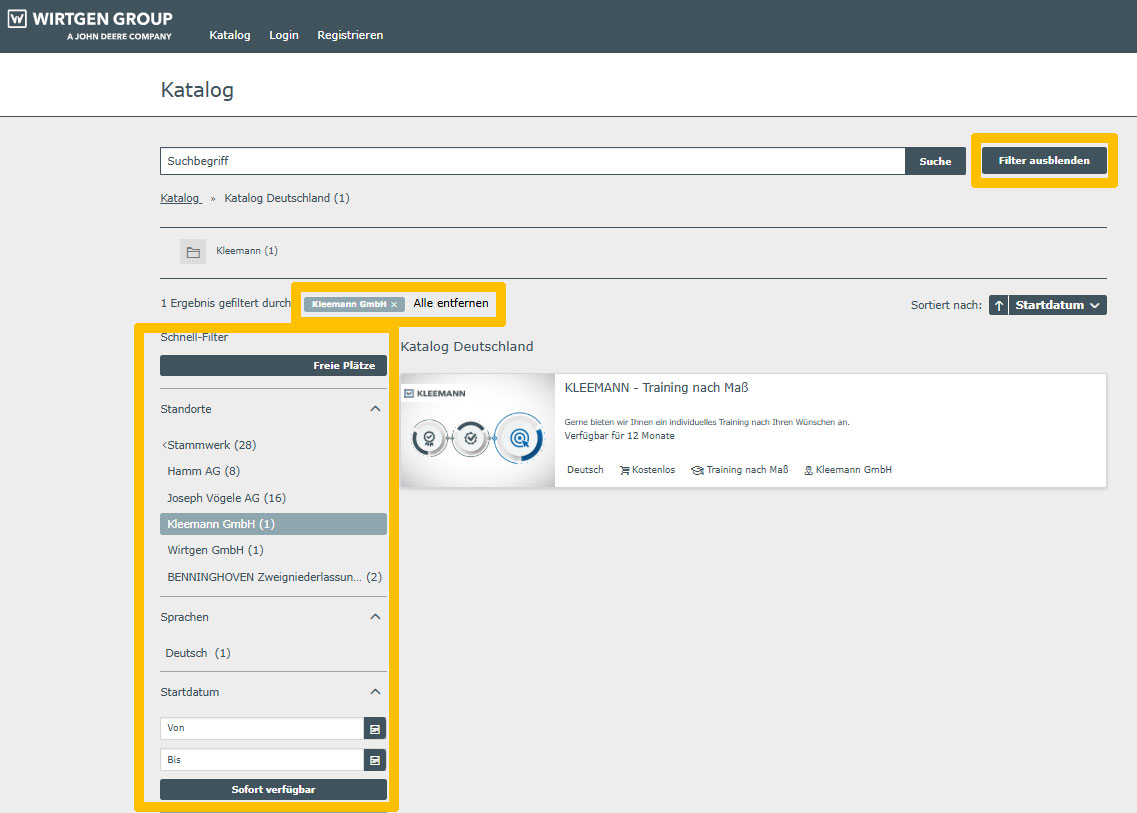Click the Alle entfernen link
Screen dimensions: 1137x813
[451, 303]
